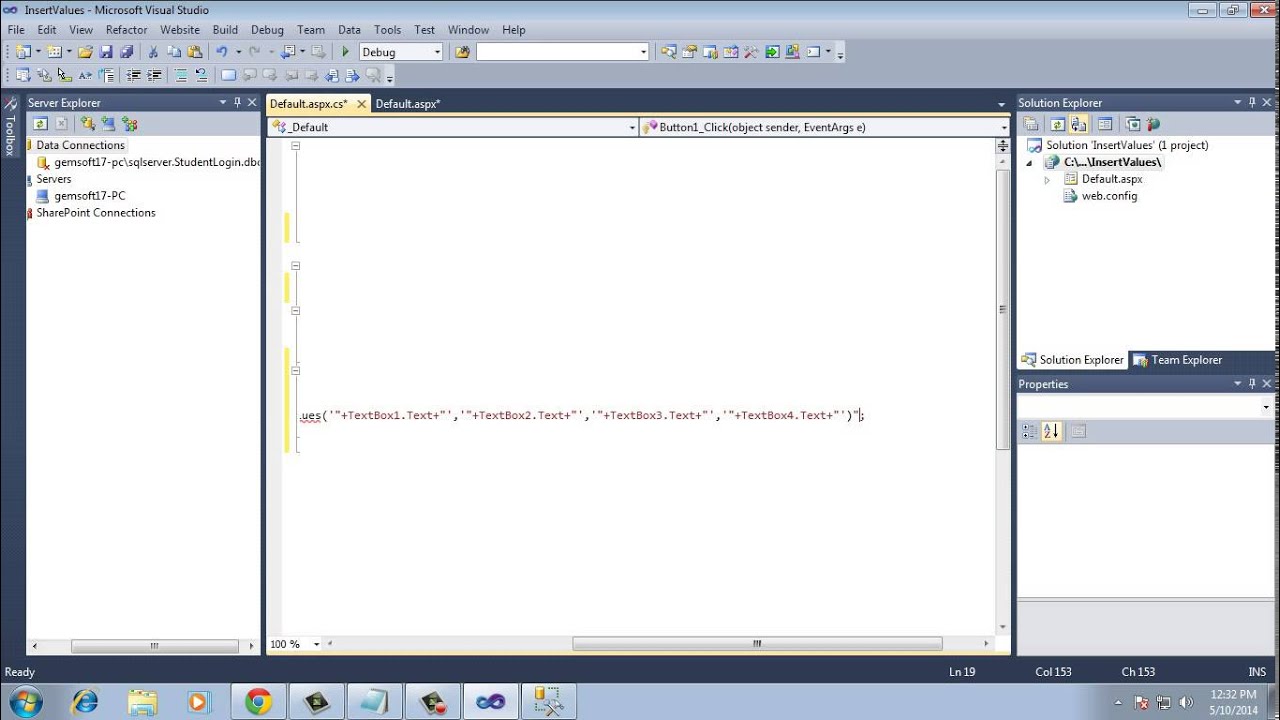Click Find in Files icon
This screenshot has width=1280, height=720.
(x=462, y=52)
